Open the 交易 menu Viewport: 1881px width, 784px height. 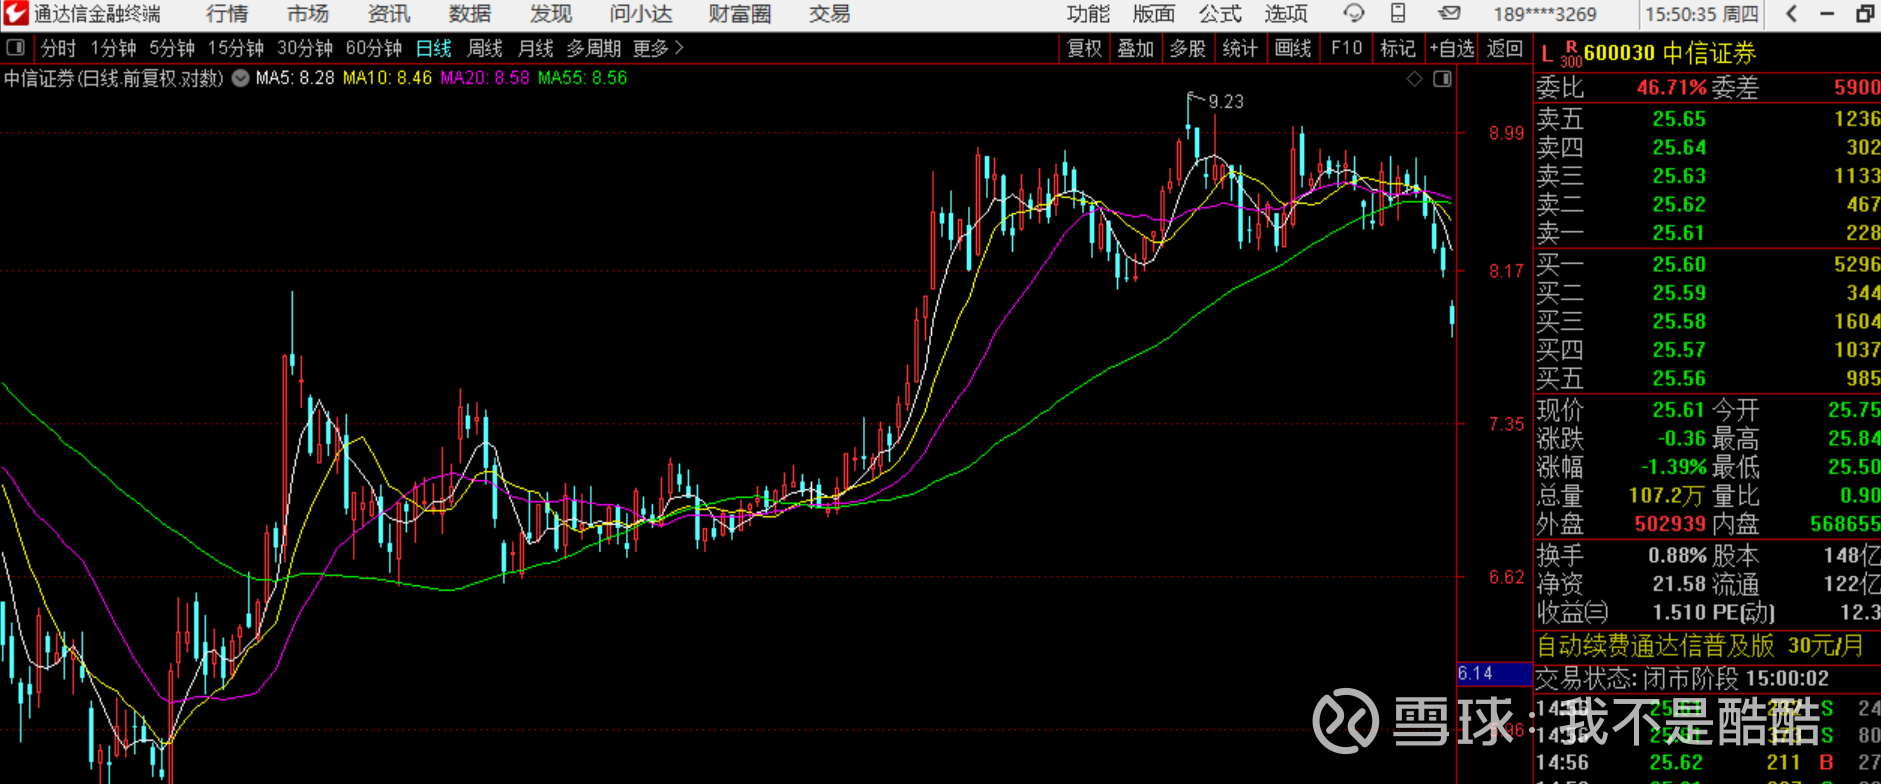point(830,14)
